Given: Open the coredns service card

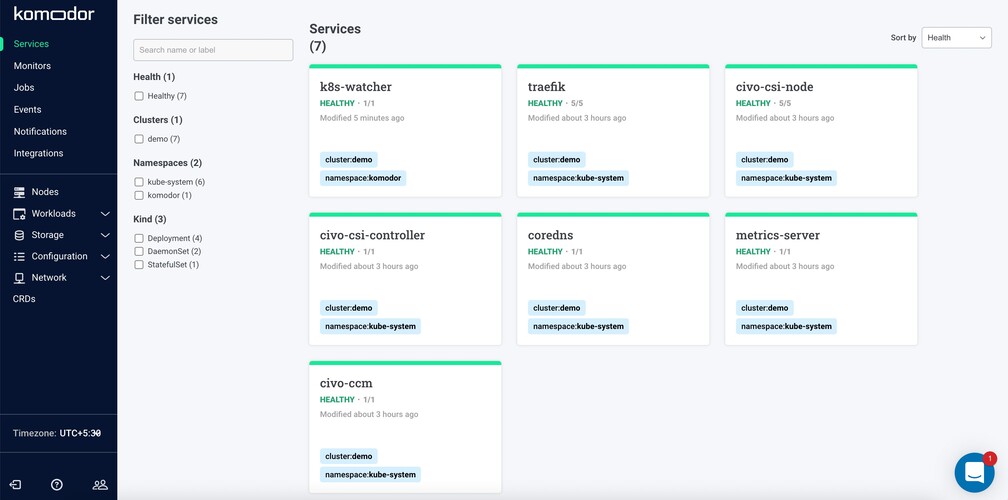Looking at the screenshot, I should pyautogui.click(x=613, y=279).
